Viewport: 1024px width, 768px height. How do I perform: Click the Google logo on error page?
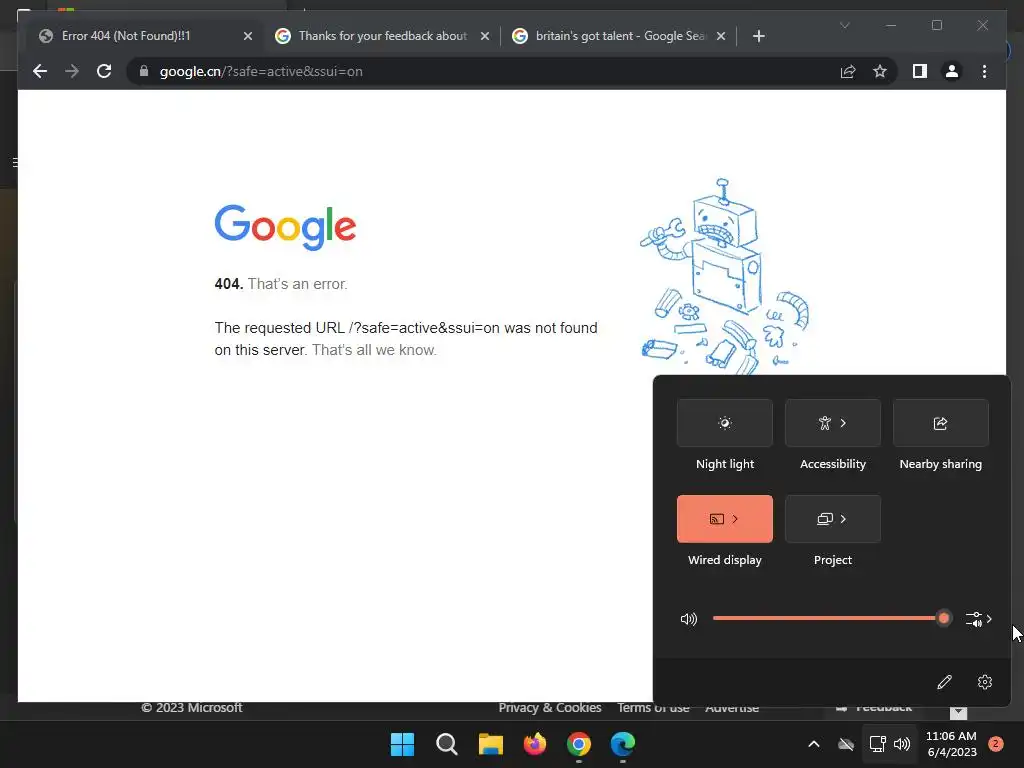click(x=285, y=227)
